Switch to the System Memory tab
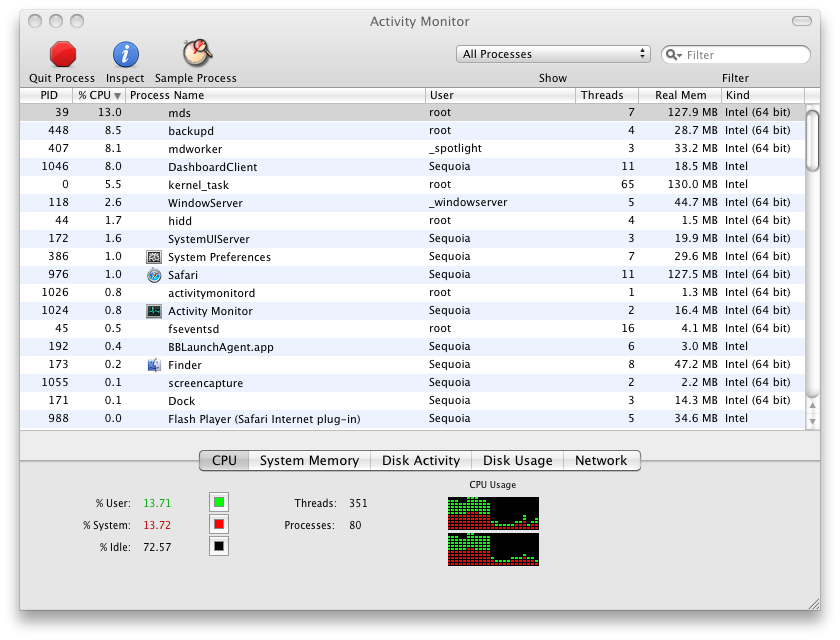This screenshot has width=840, height=640. [309, 461]
